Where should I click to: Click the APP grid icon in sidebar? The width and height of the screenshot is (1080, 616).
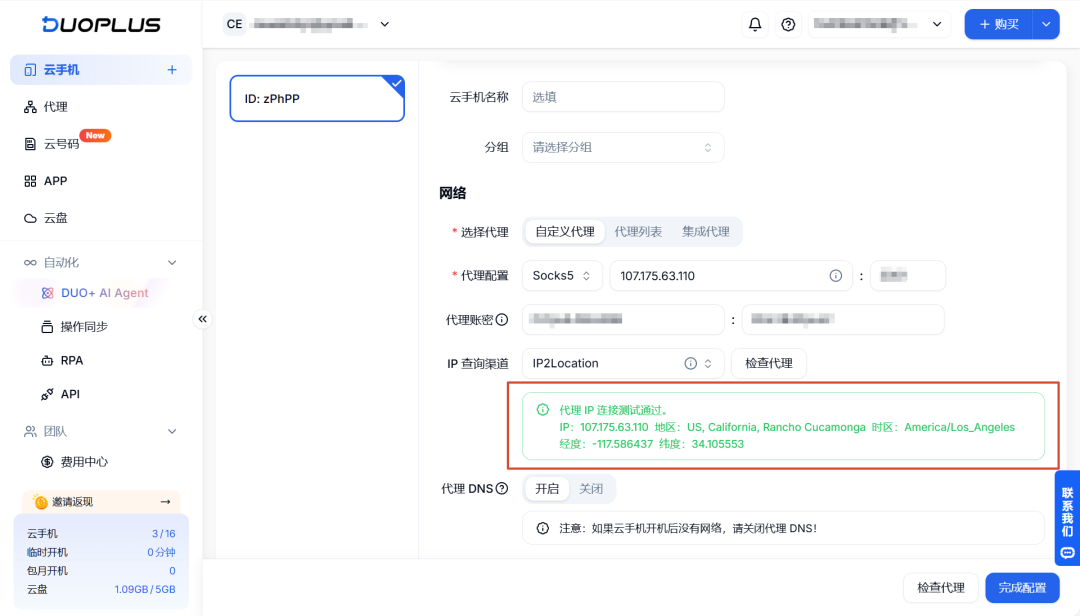pos(30,181)
